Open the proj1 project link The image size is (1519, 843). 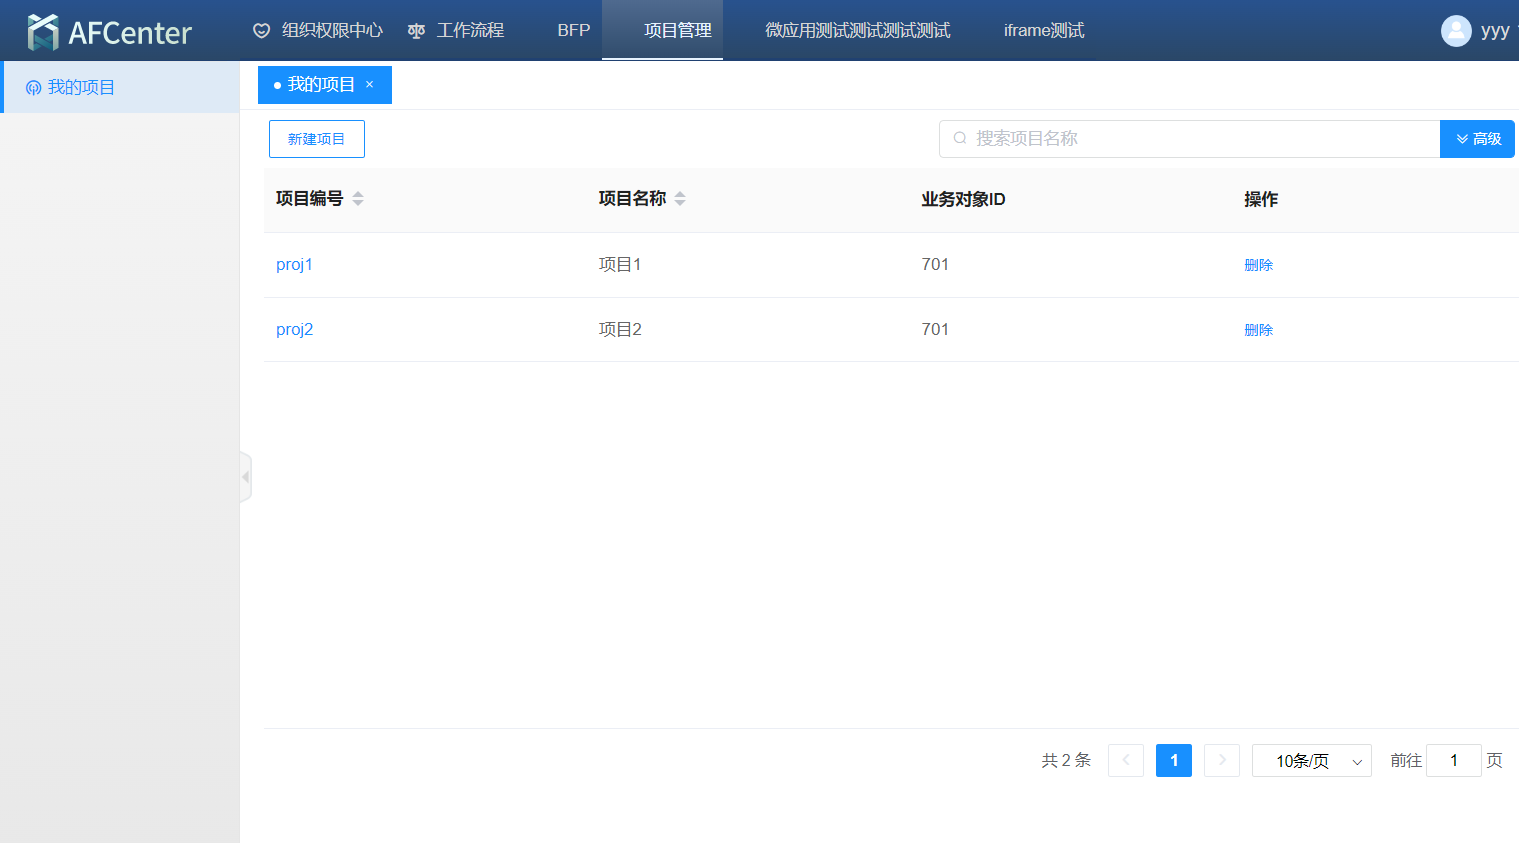(x=294, y=265)
